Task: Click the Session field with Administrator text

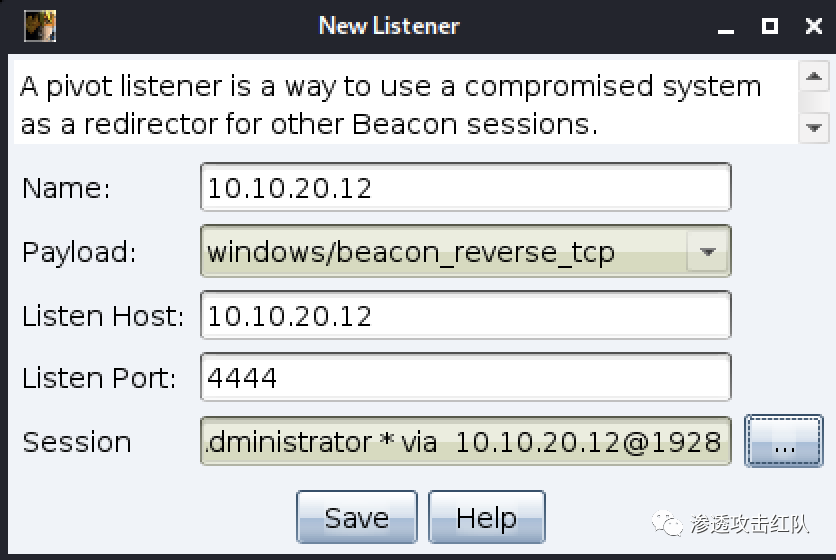Action: click(x=465, y=441)
